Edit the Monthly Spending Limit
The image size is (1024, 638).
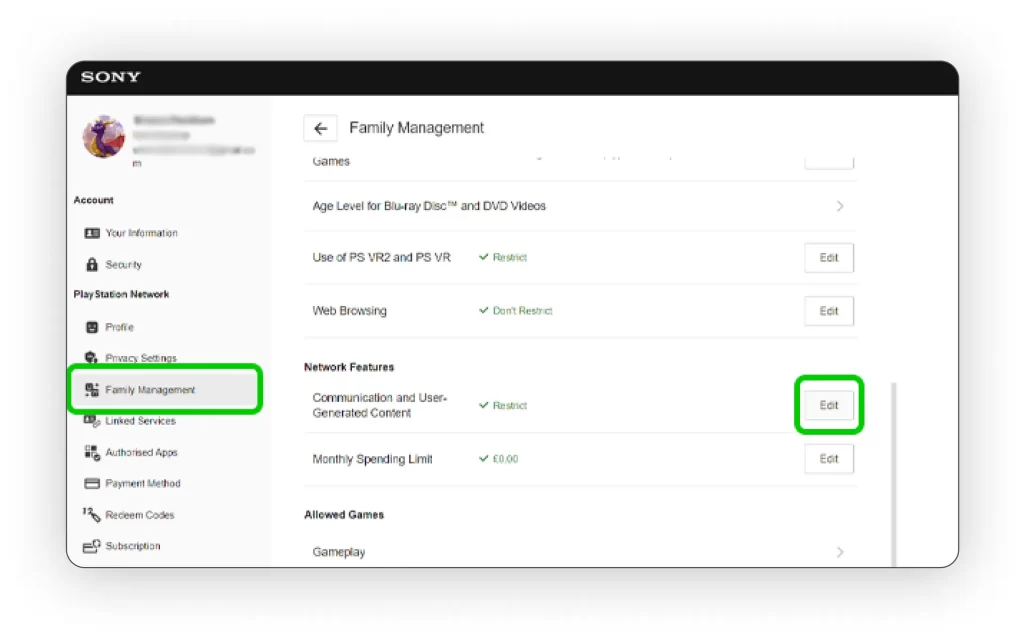coord(828,459)
